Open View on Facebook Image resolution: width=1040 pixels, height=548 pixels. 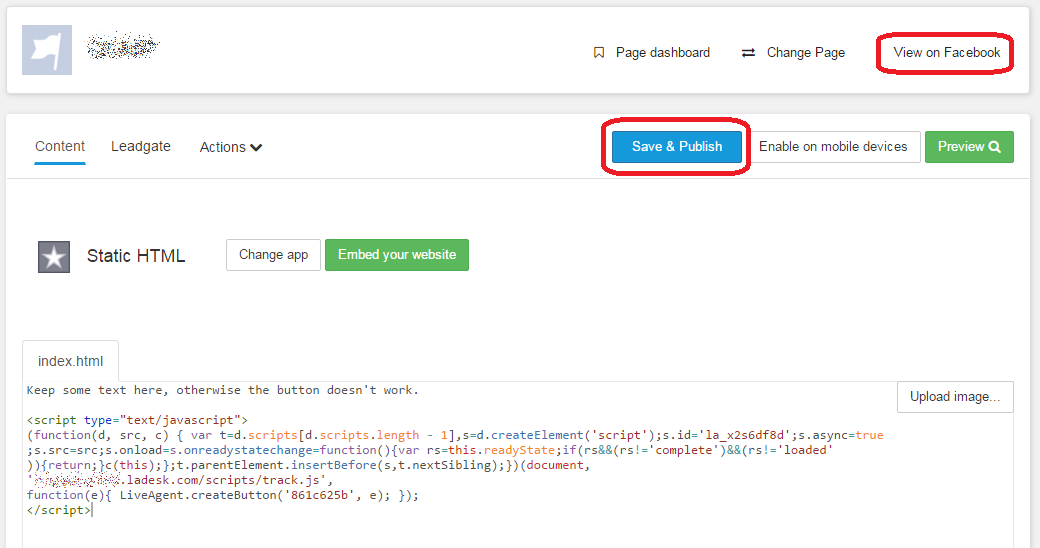tap(946, 52)
